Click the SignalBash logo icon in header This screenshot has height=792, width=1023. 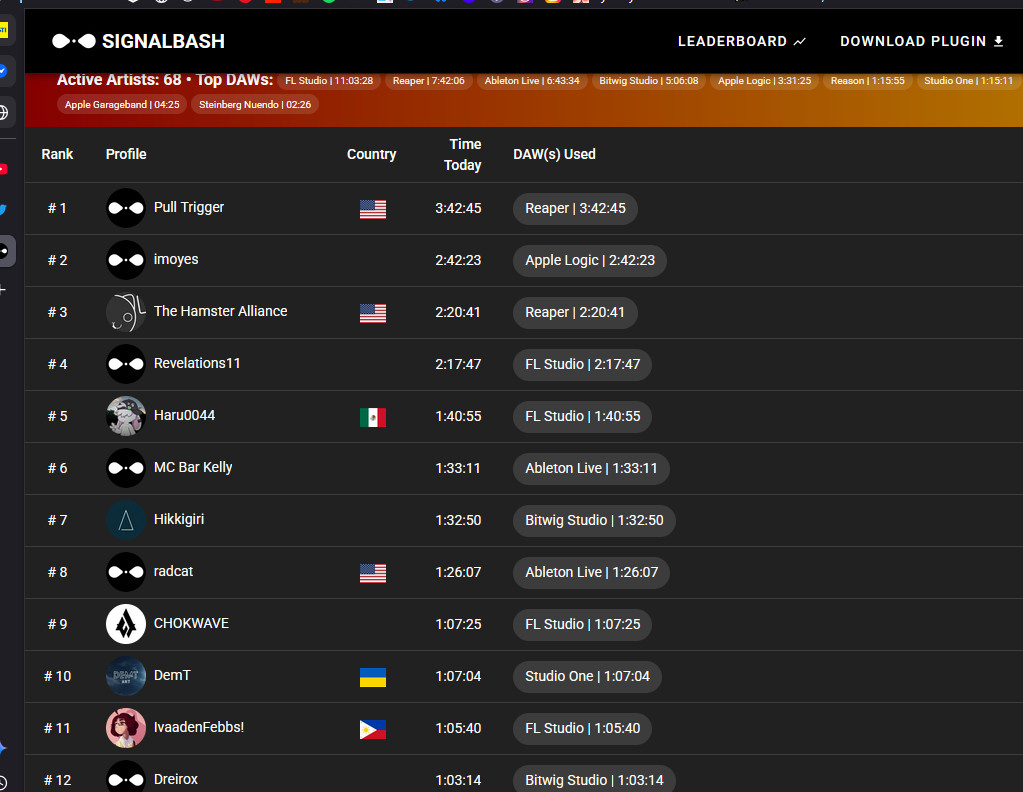click(74, 41)
